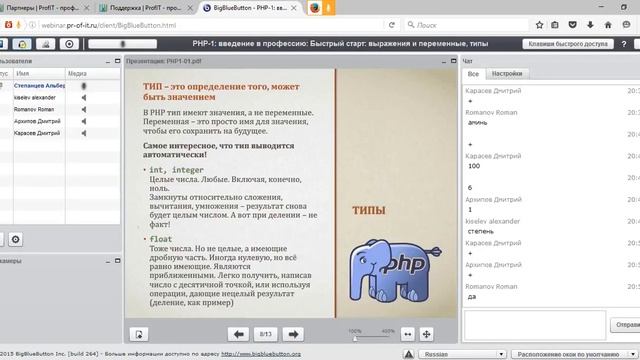Maximize the webcams panel
This screenshot has height=360, width=640.
point(118,260)
